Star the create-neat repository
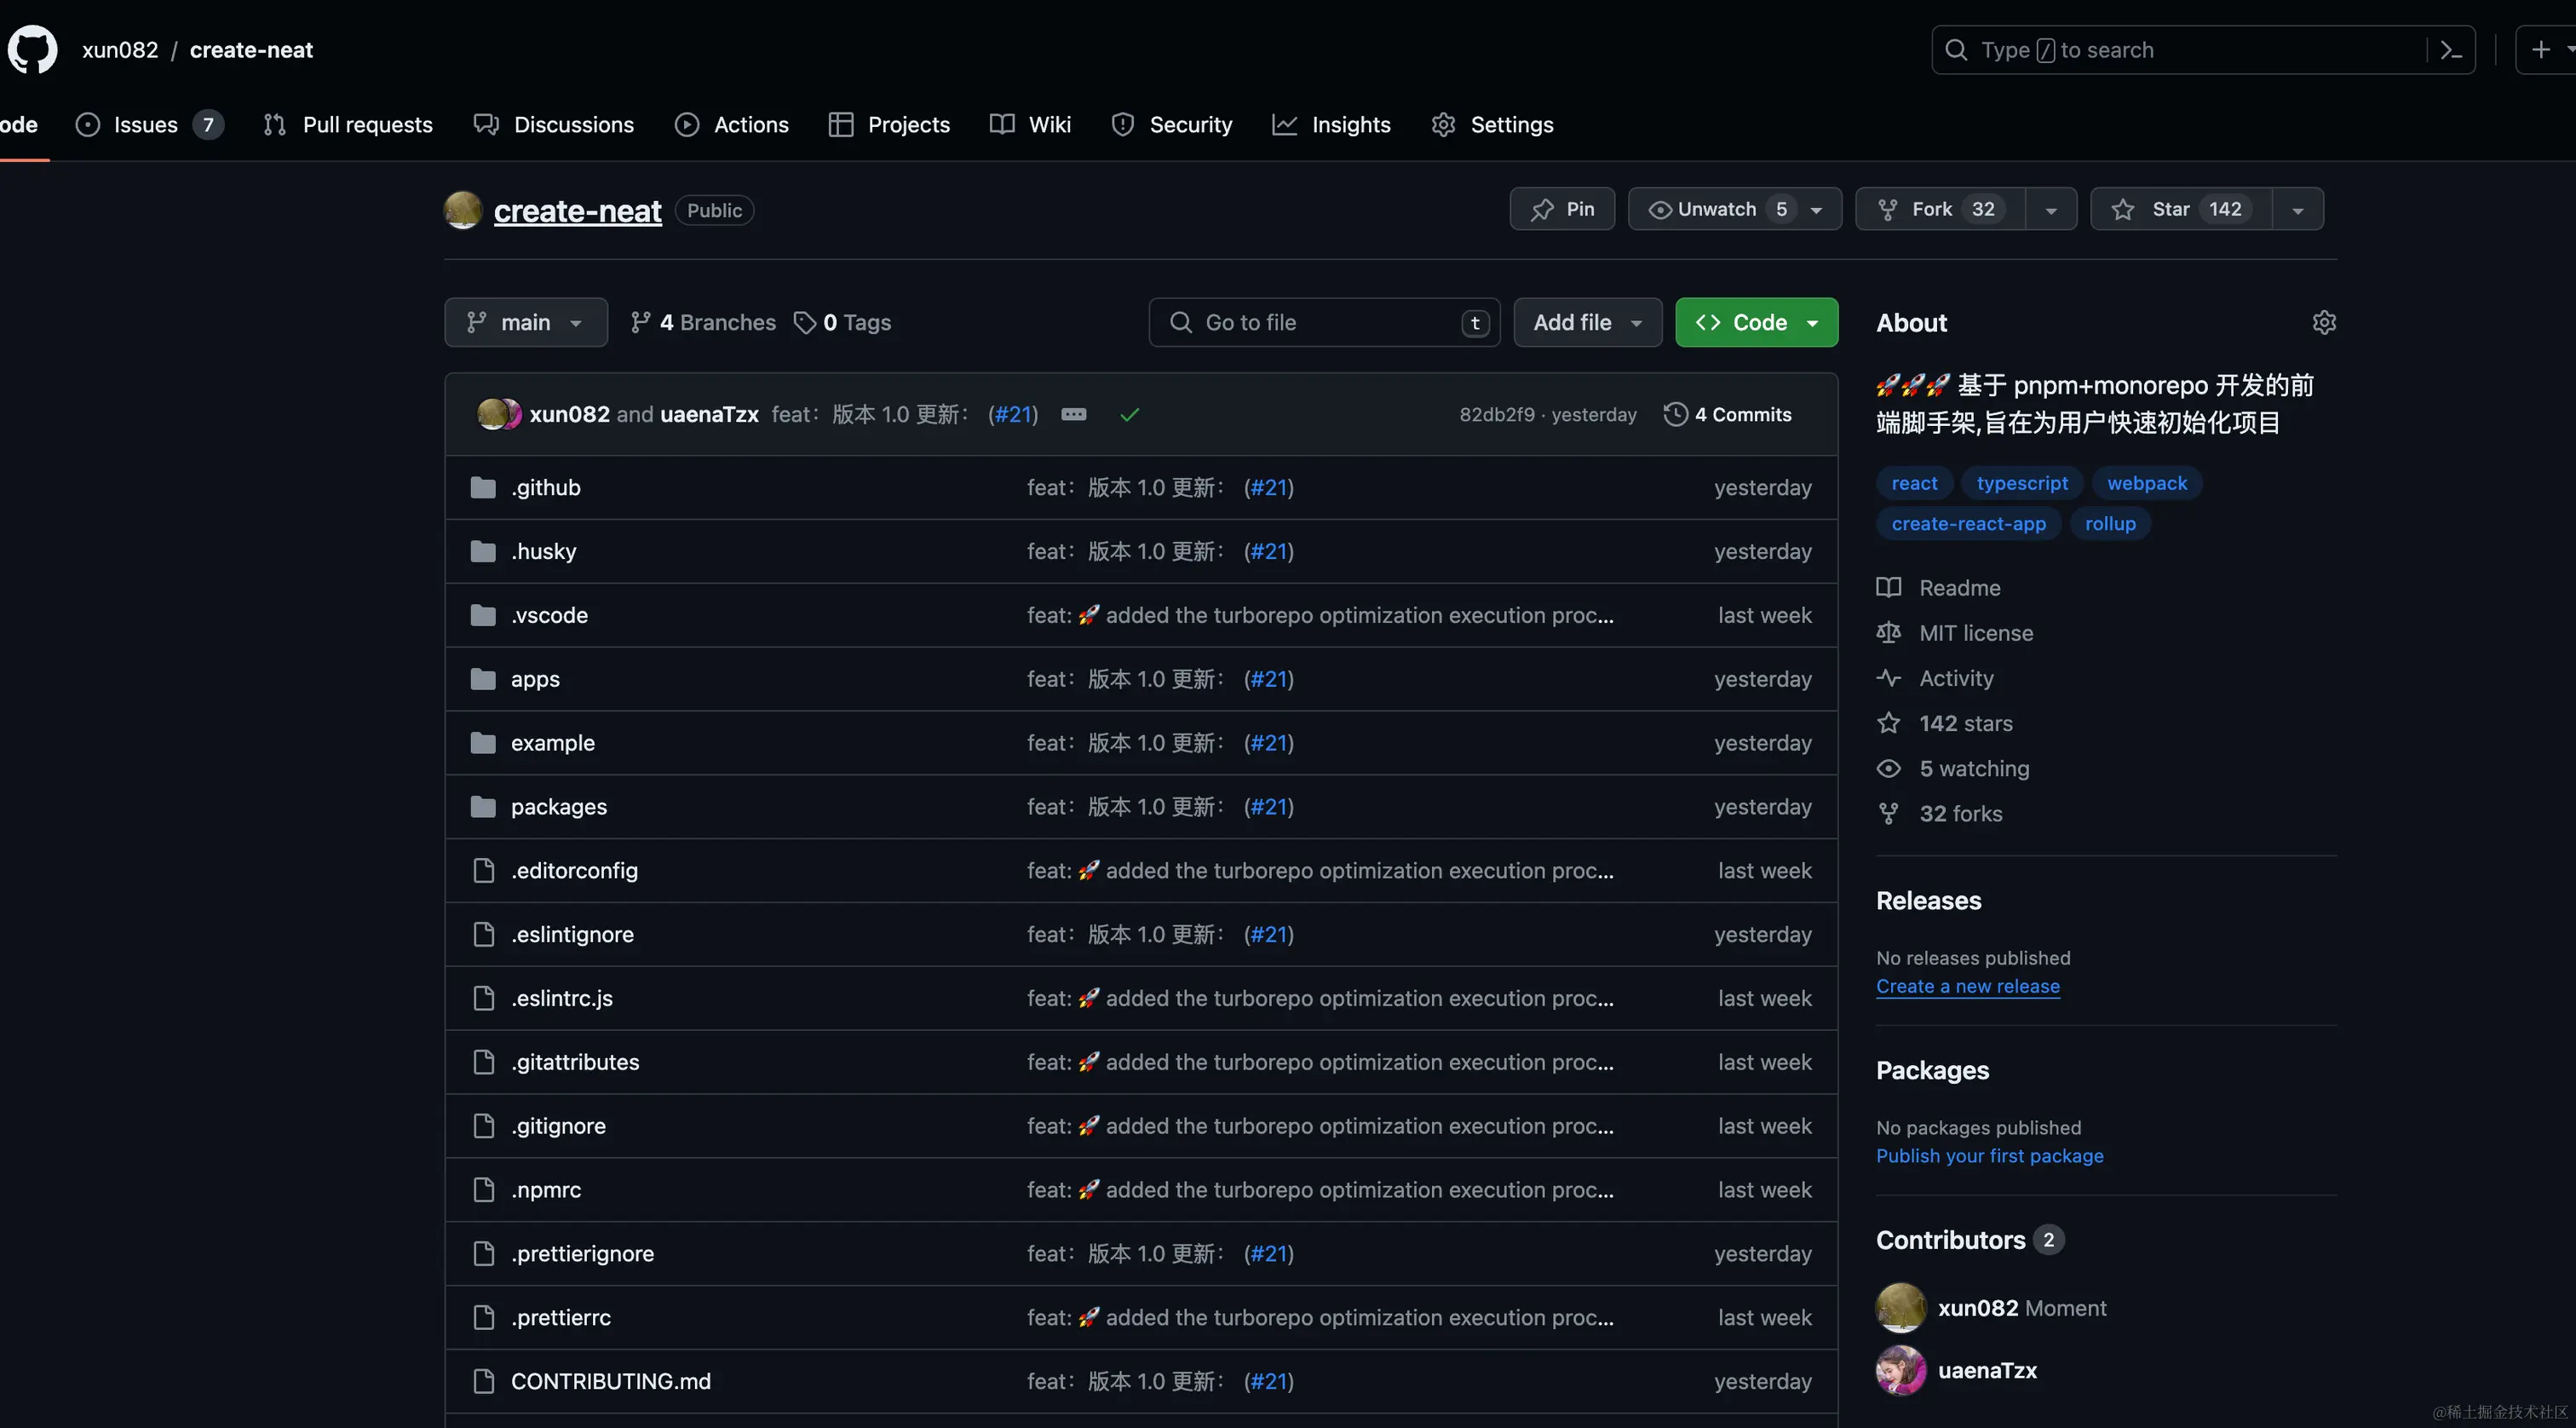 tap(2181, 209)
